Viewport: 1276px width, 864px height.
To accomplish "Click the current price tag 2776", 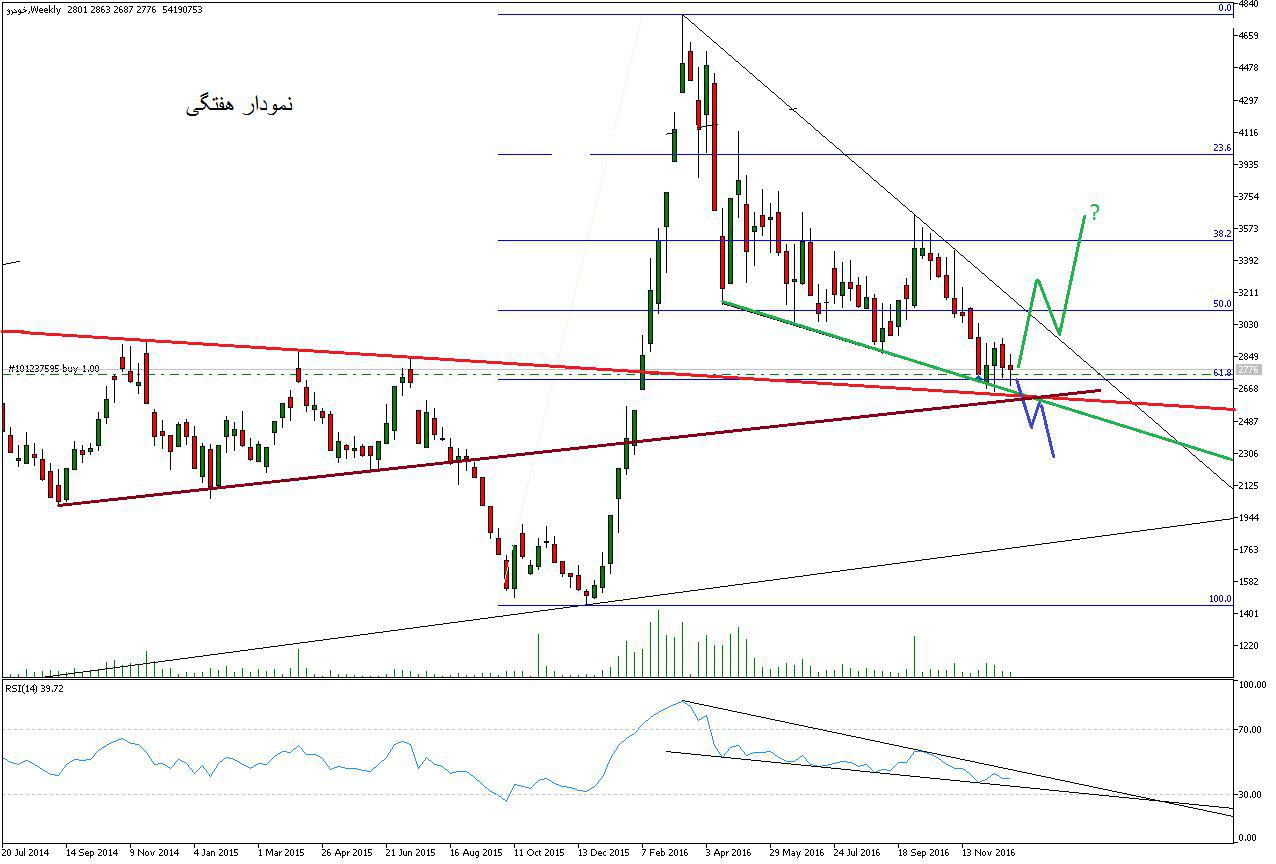I will [x=1250, y=370].
